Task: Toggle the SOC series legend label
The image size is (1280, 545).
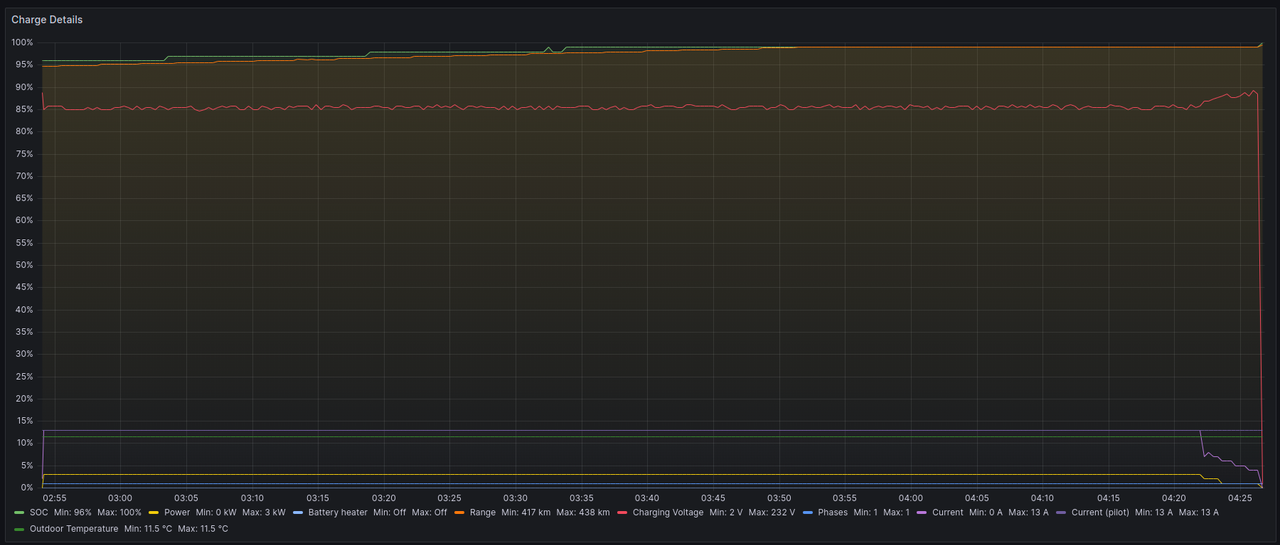Action: (39, 512)
